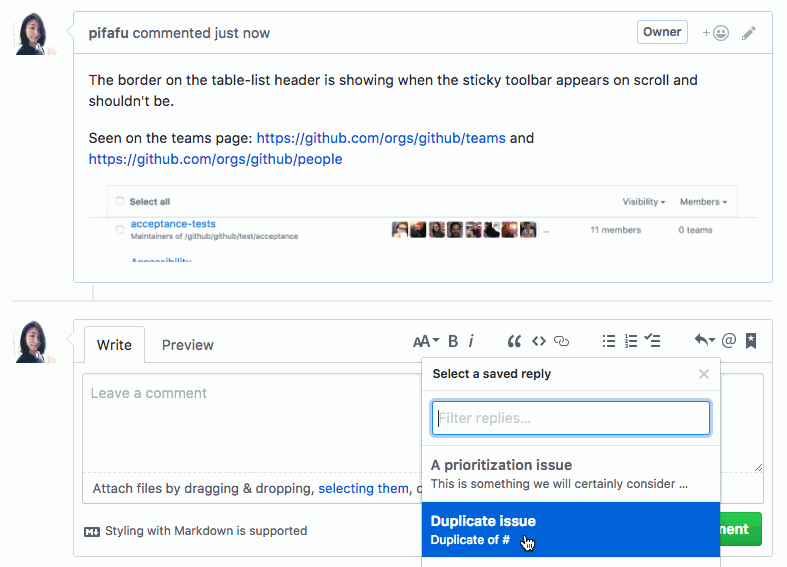
Task: Insert a quote block
Action: pyautogui.click(x=514, y=341)
